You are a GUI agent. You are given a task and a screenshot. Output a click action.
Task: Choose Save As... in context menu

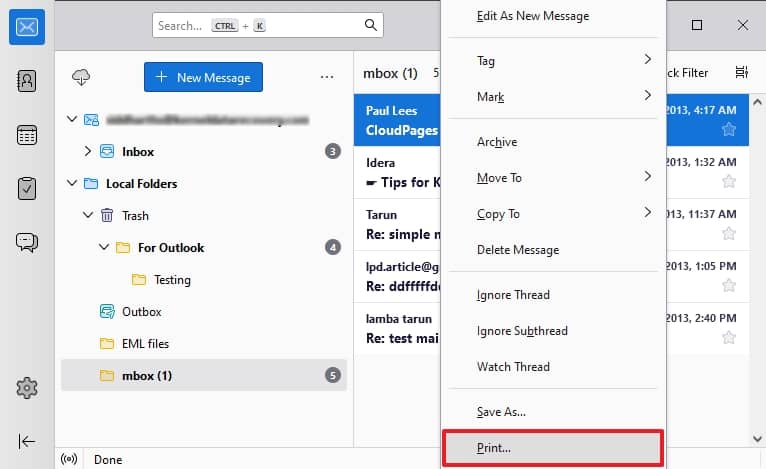pyautogui.click(x=553, y=412)
